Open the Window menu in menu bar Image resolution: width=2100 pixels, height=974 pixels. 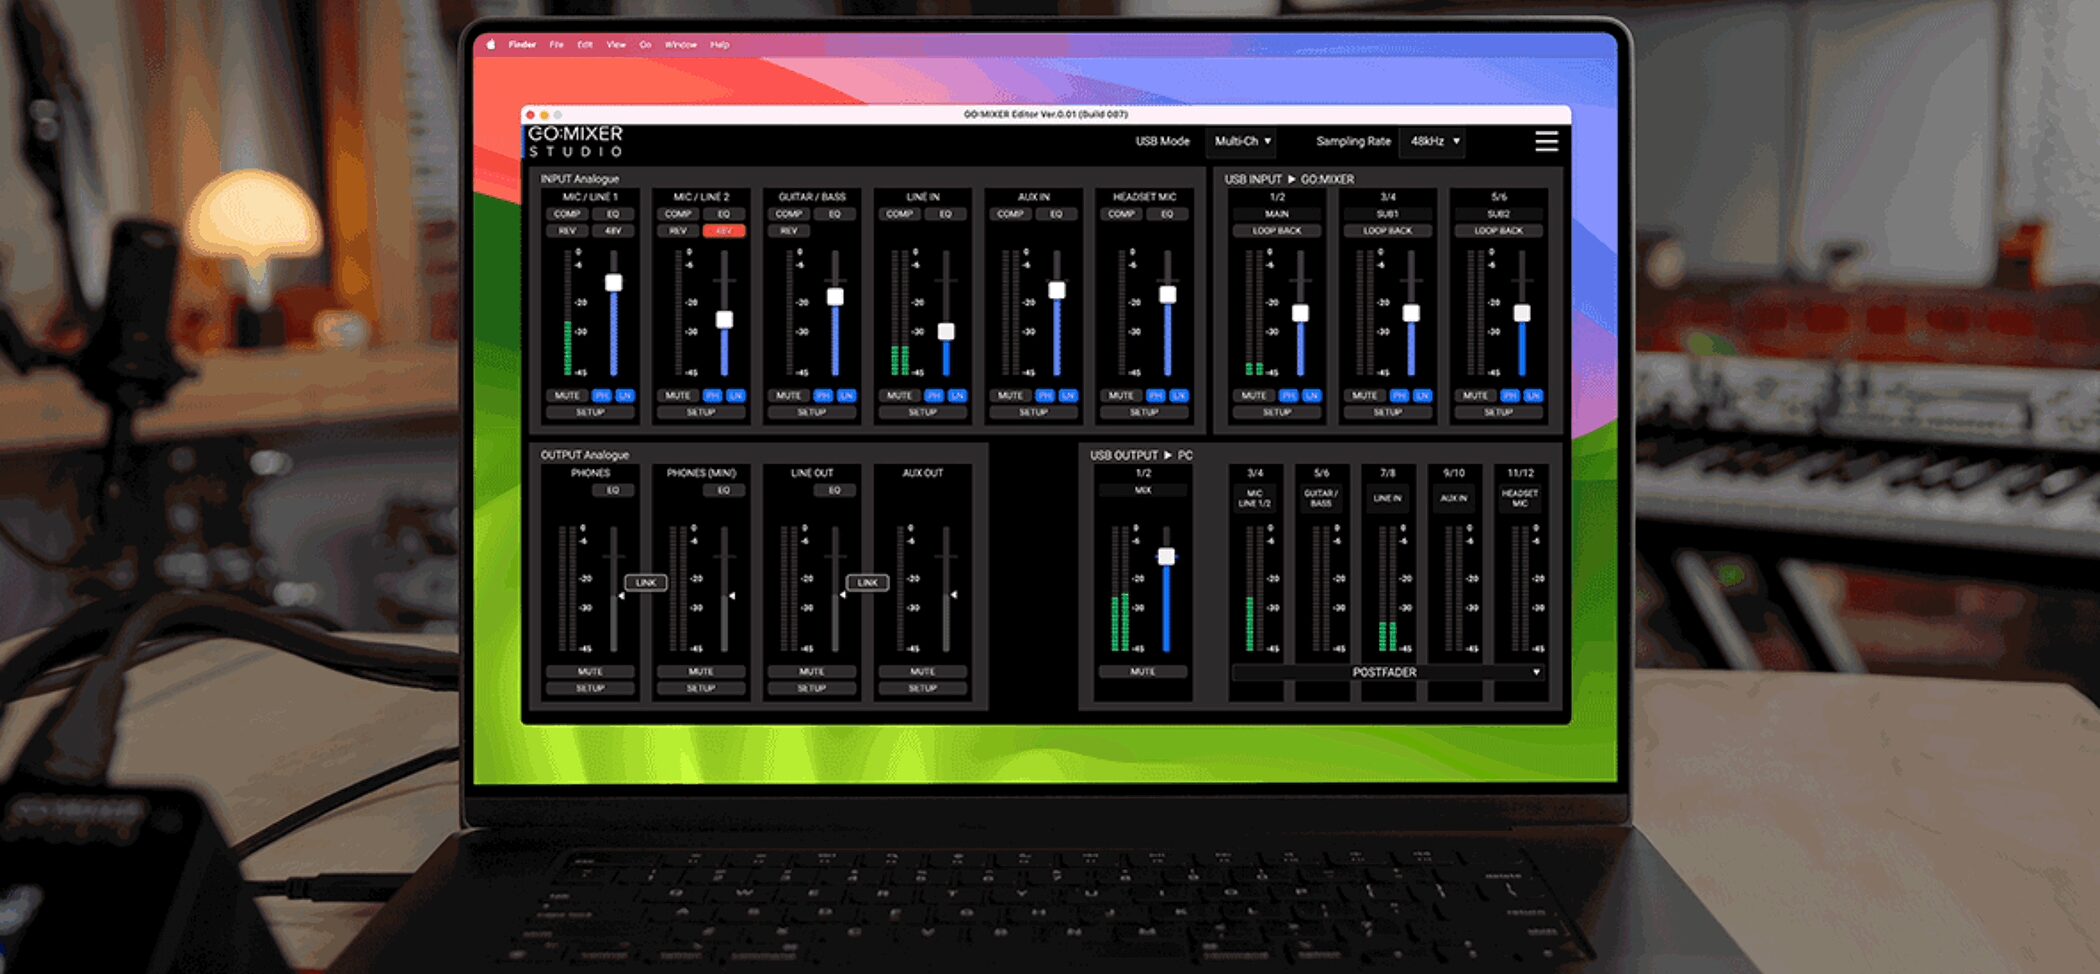(x=681, y=45)
